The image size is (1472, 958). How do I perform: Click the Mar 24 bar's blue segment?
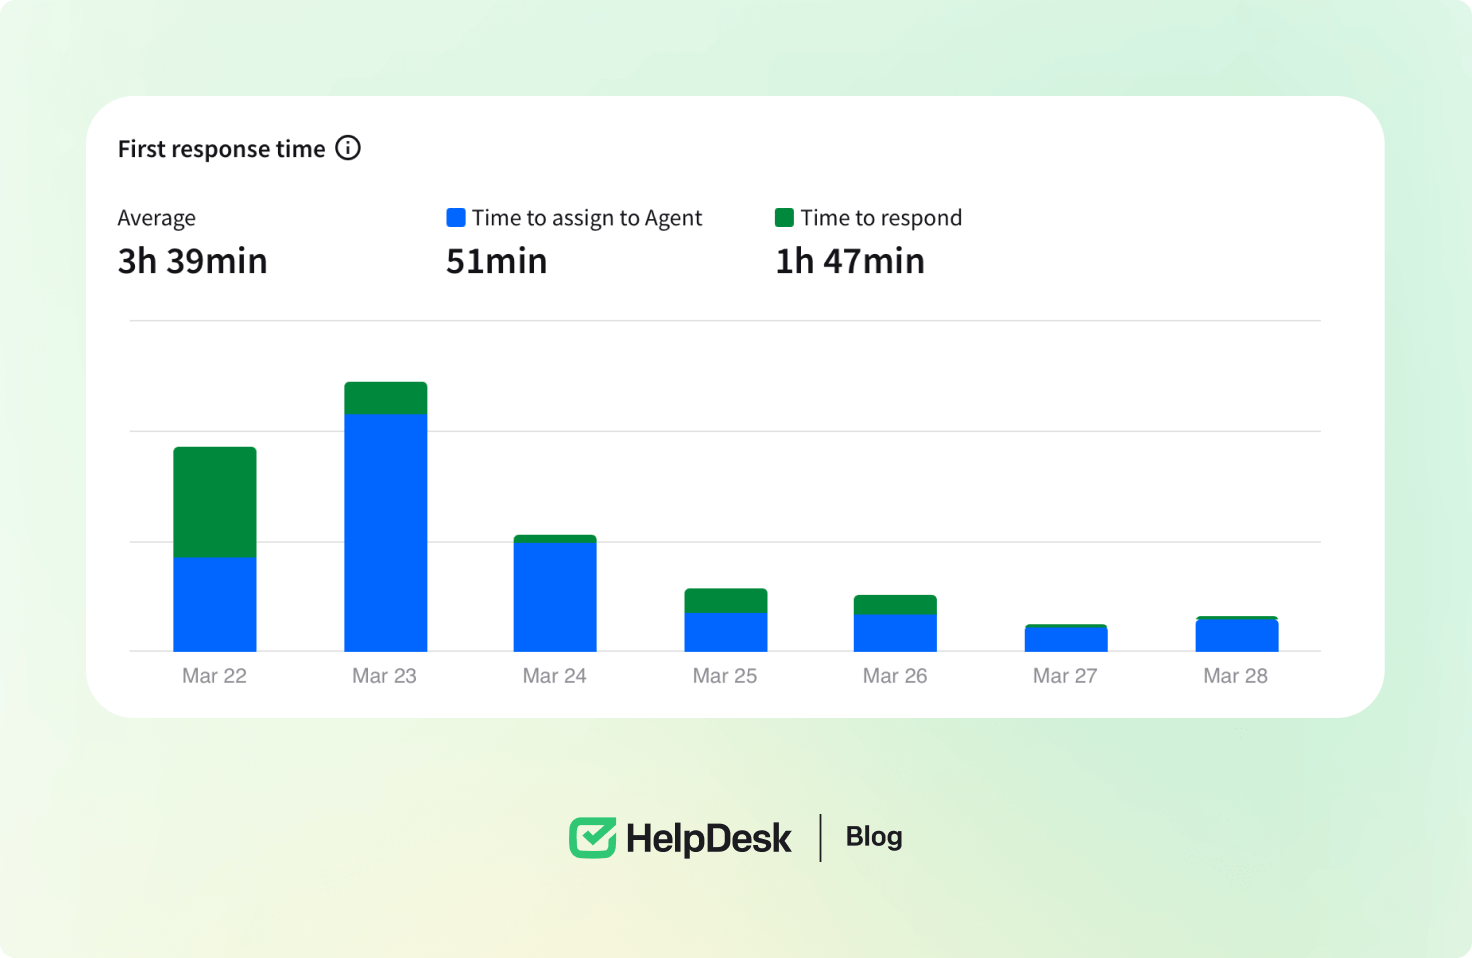(x=555, y=597)
